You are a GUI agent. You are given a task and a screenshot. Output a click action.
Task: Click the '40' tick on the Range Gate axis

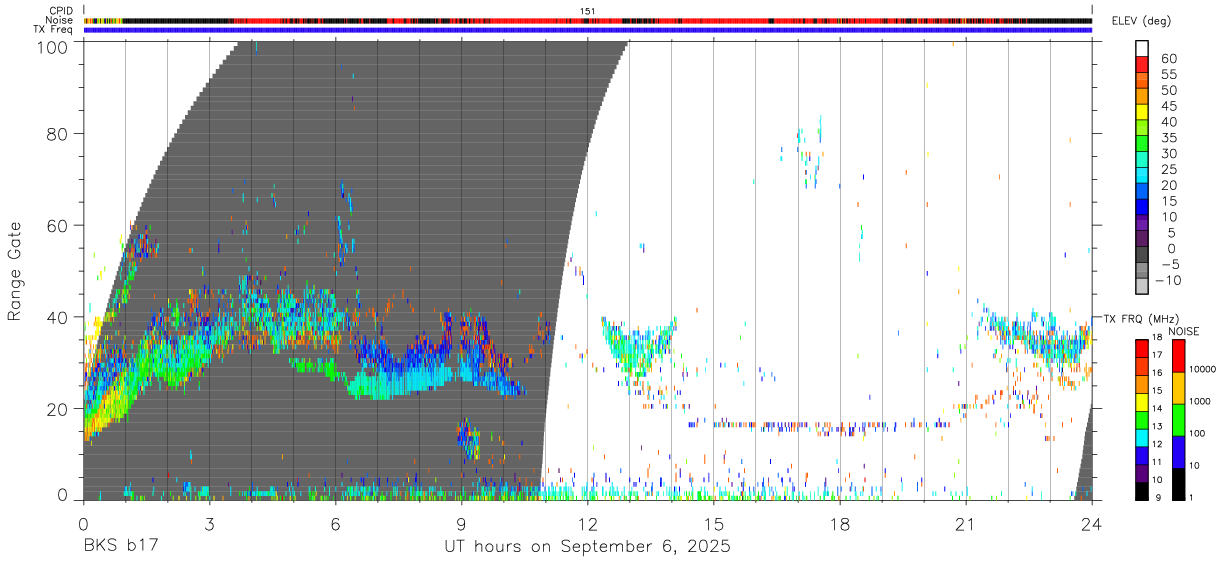(x=58, y=317)
